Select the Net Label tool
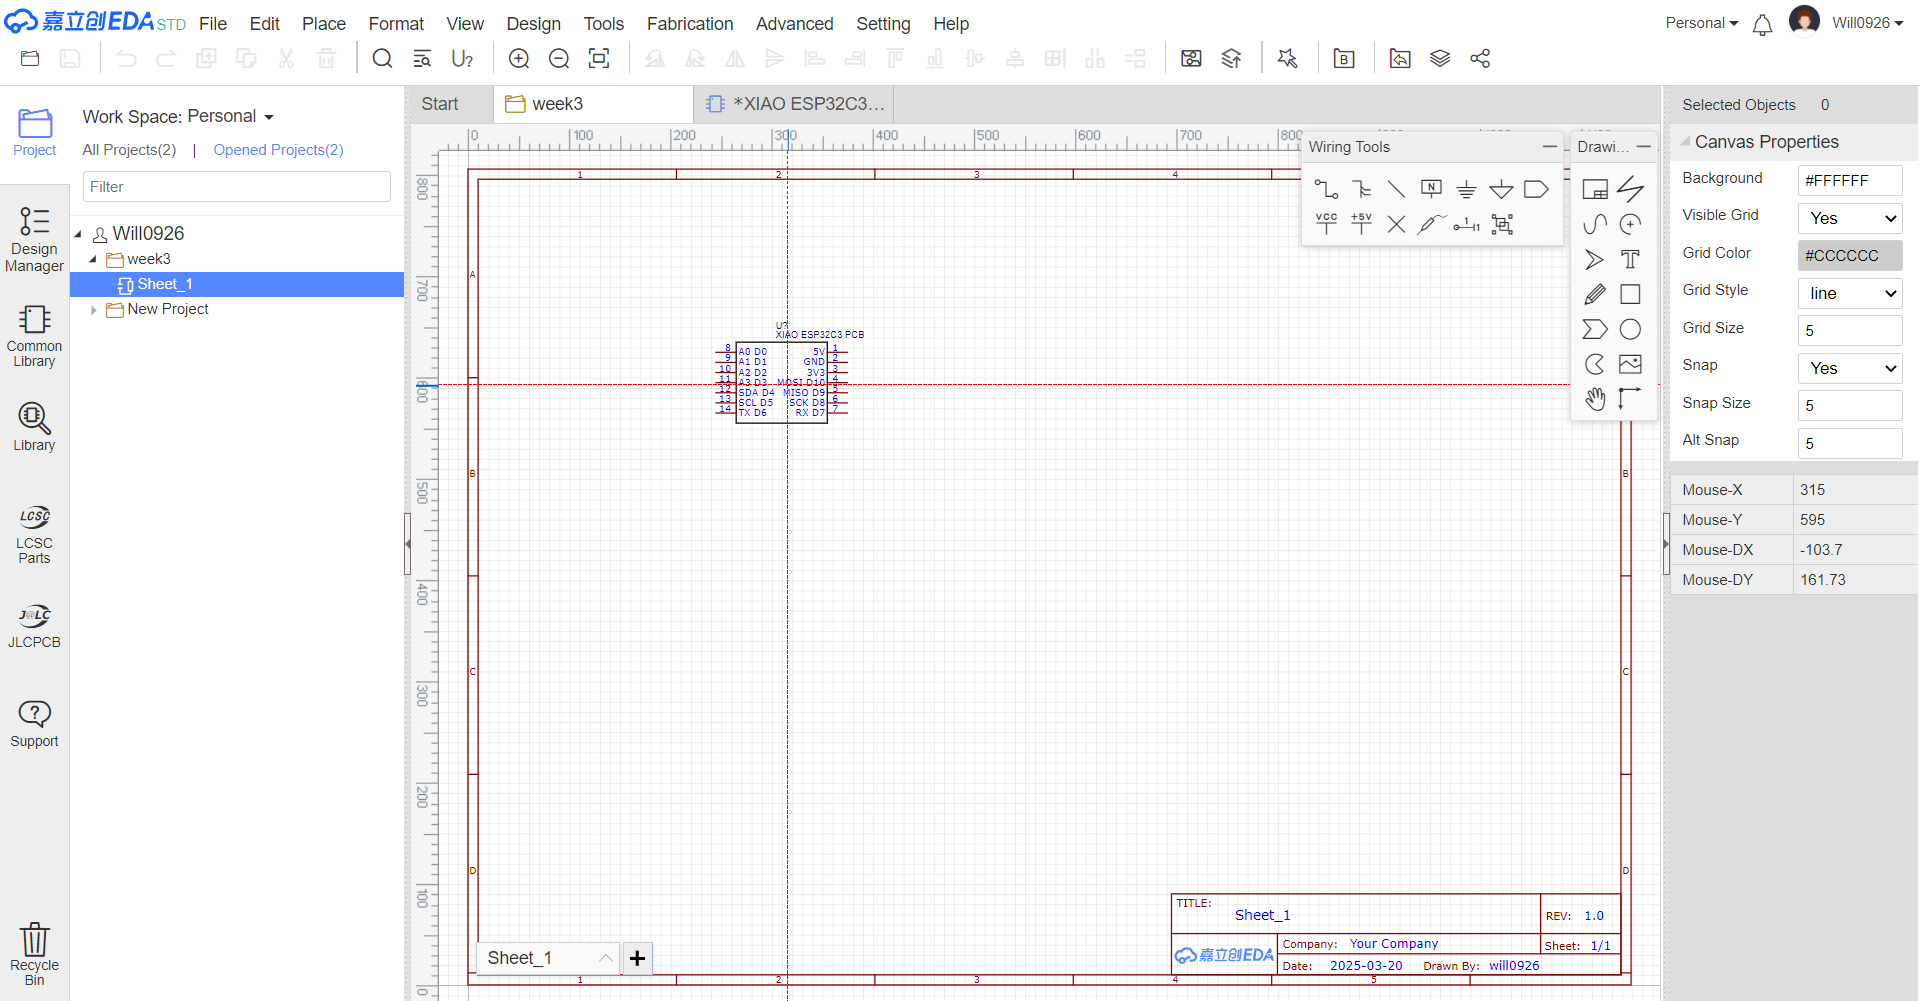Viewport: 1920px width, 1001px height. point(1431,189)
